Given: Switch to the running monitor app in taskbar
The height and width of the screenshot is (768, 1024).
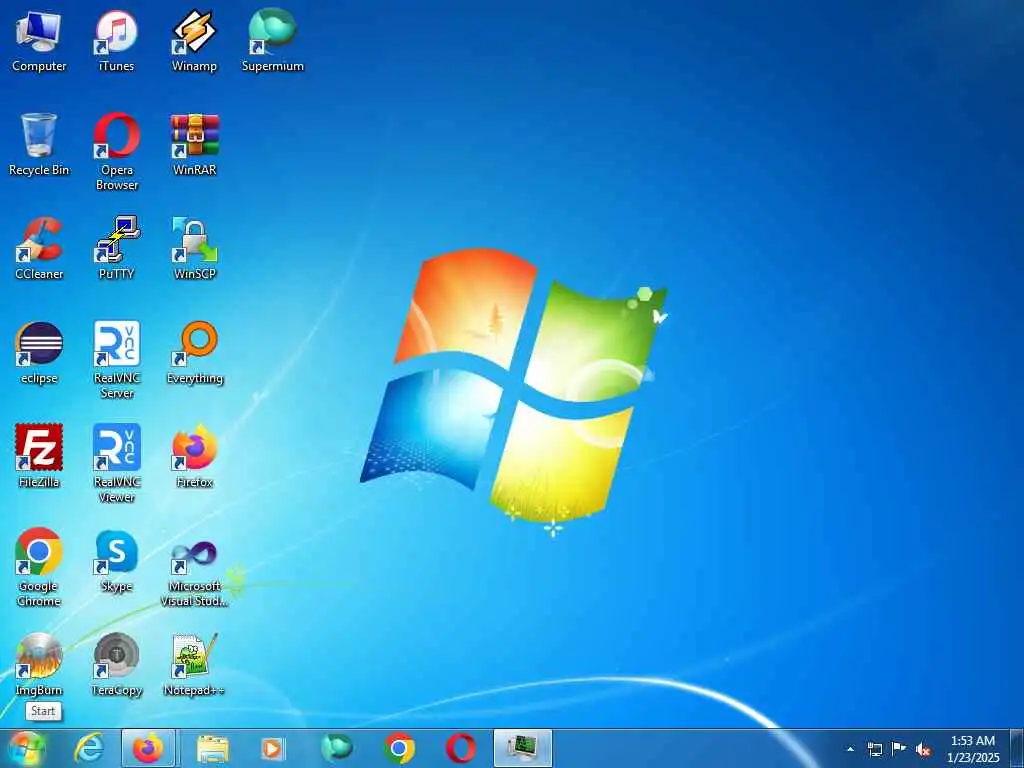Looking at the screenshot, I should point(523,748).
